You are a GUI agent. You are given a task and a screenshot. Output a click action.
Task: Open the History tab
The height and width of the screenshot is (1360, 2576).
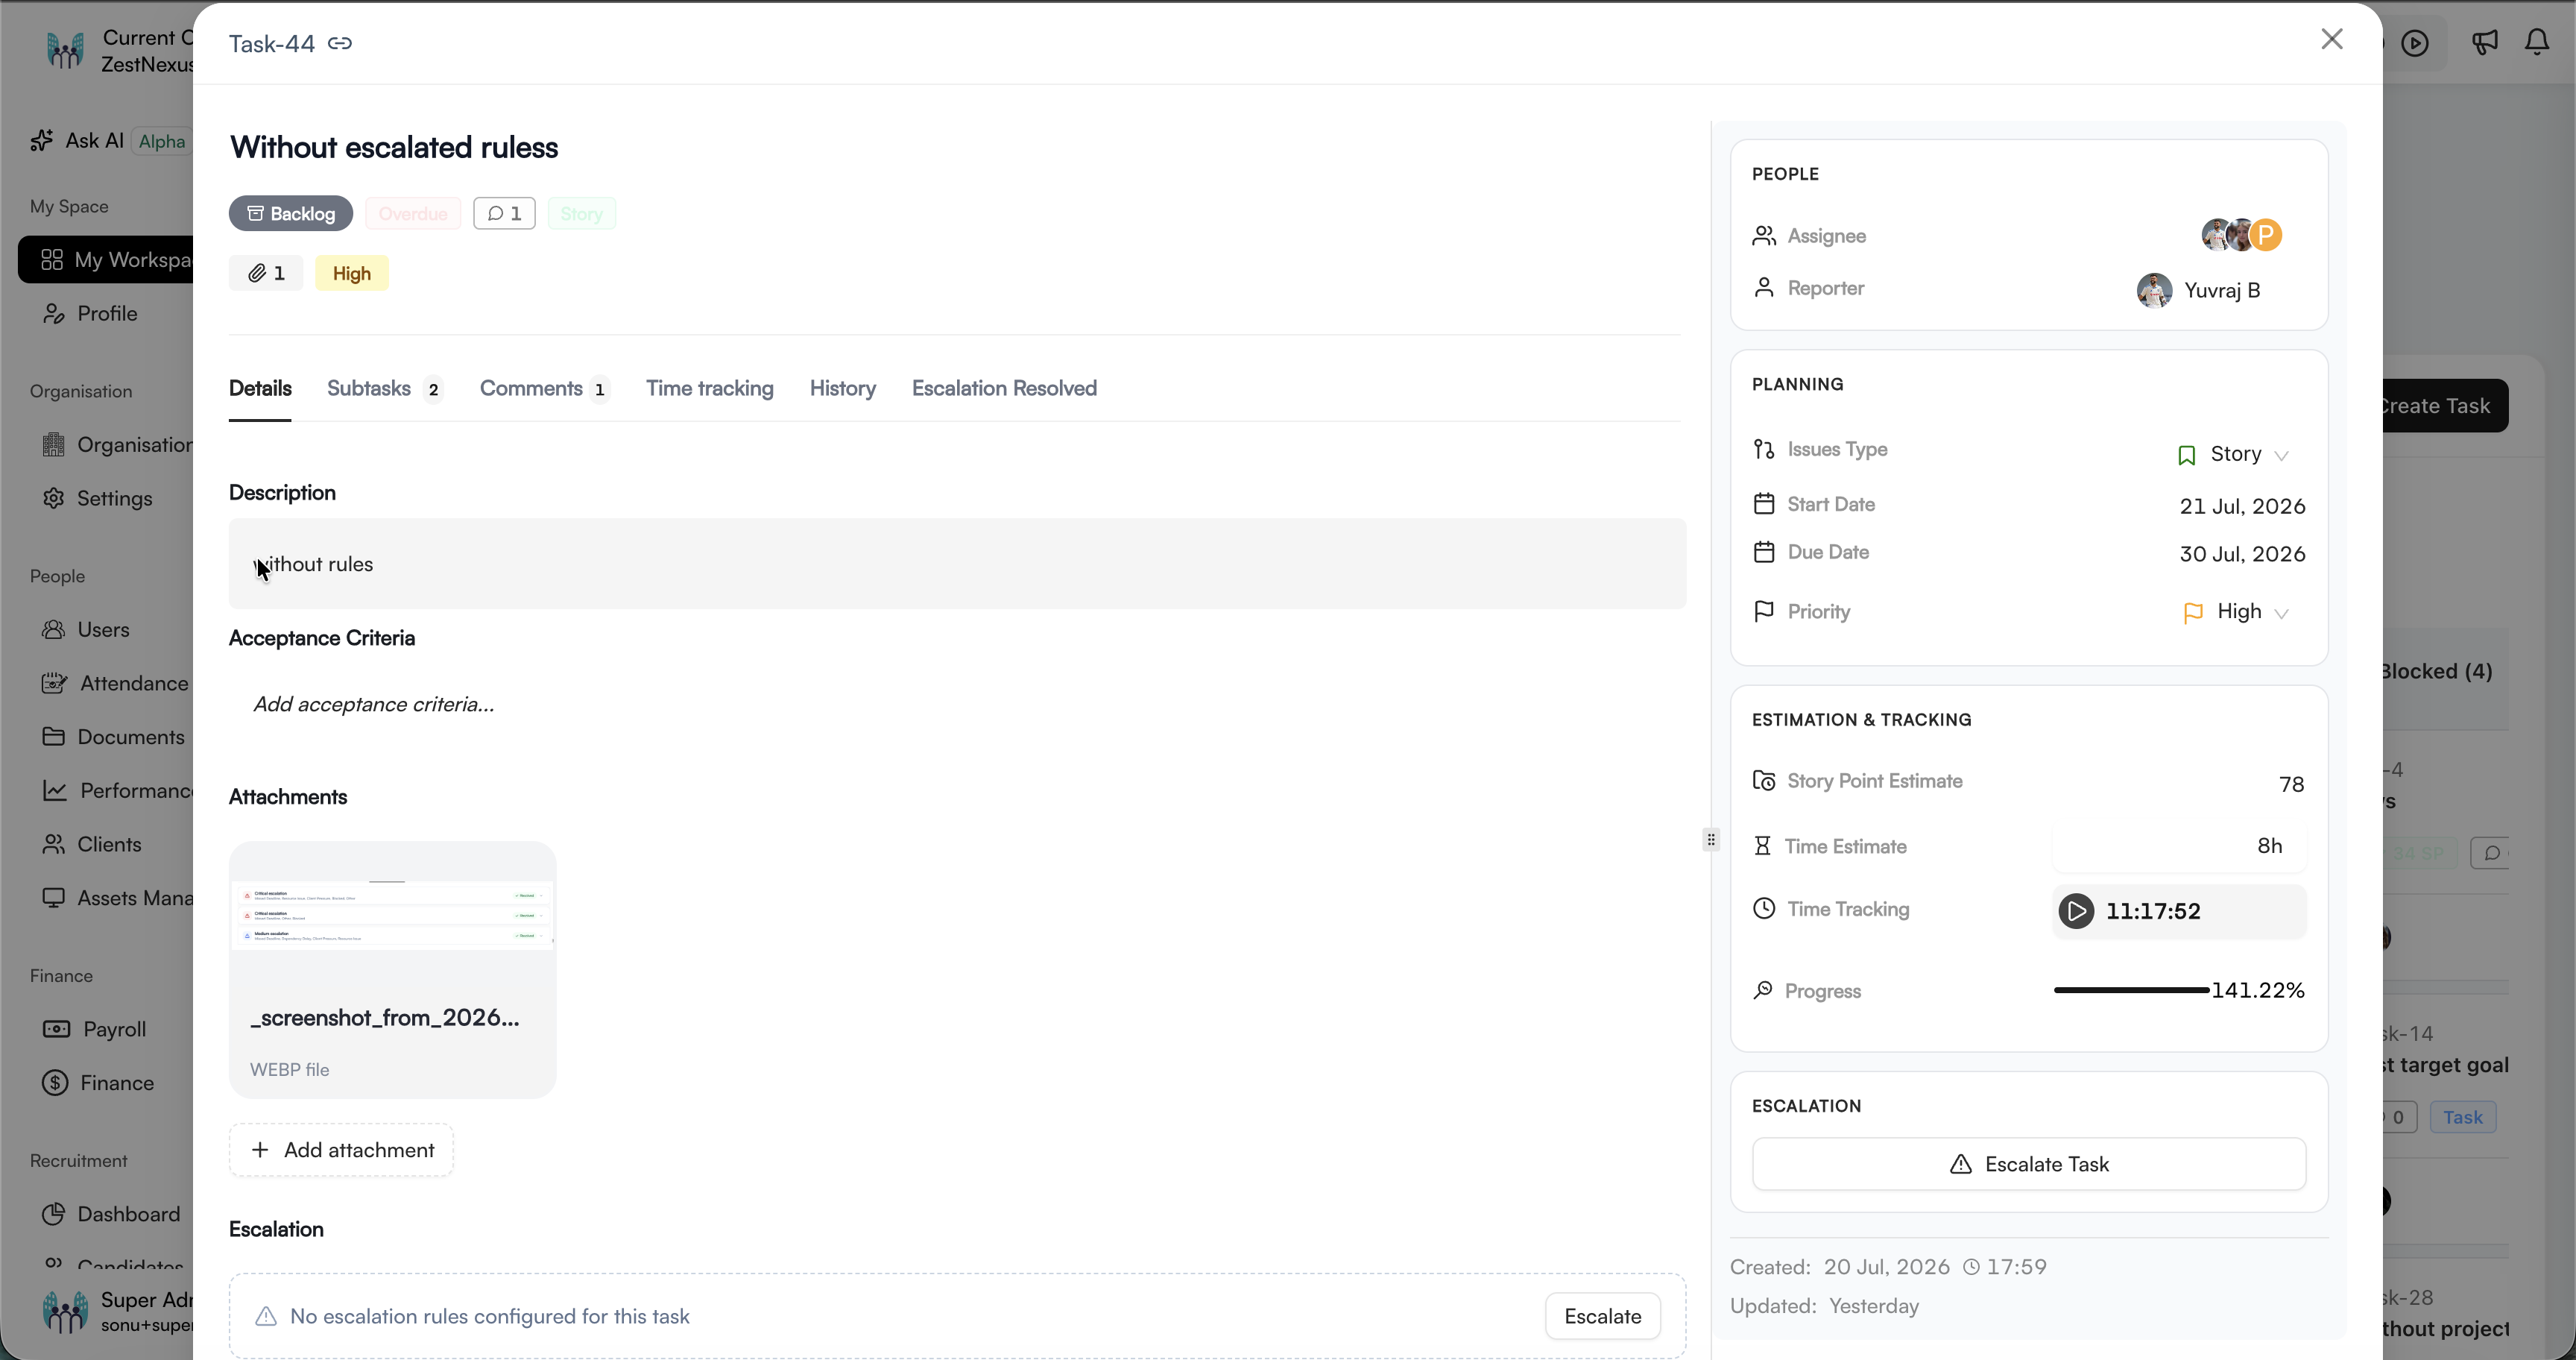point(843,388)
